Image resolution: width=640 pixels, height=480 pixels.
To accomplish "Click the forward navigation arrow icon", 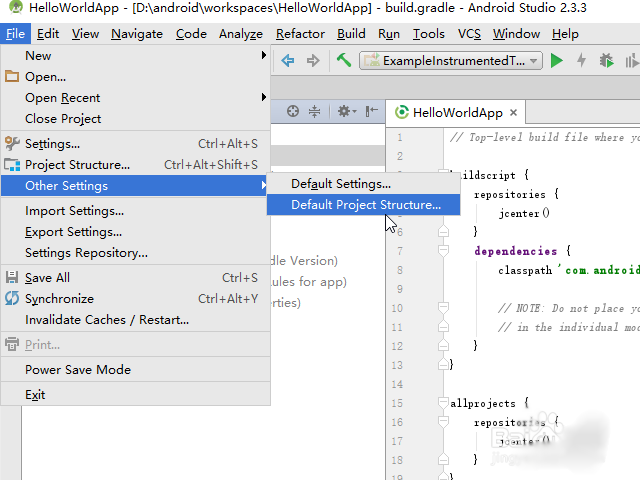I will tap(313, 61).
